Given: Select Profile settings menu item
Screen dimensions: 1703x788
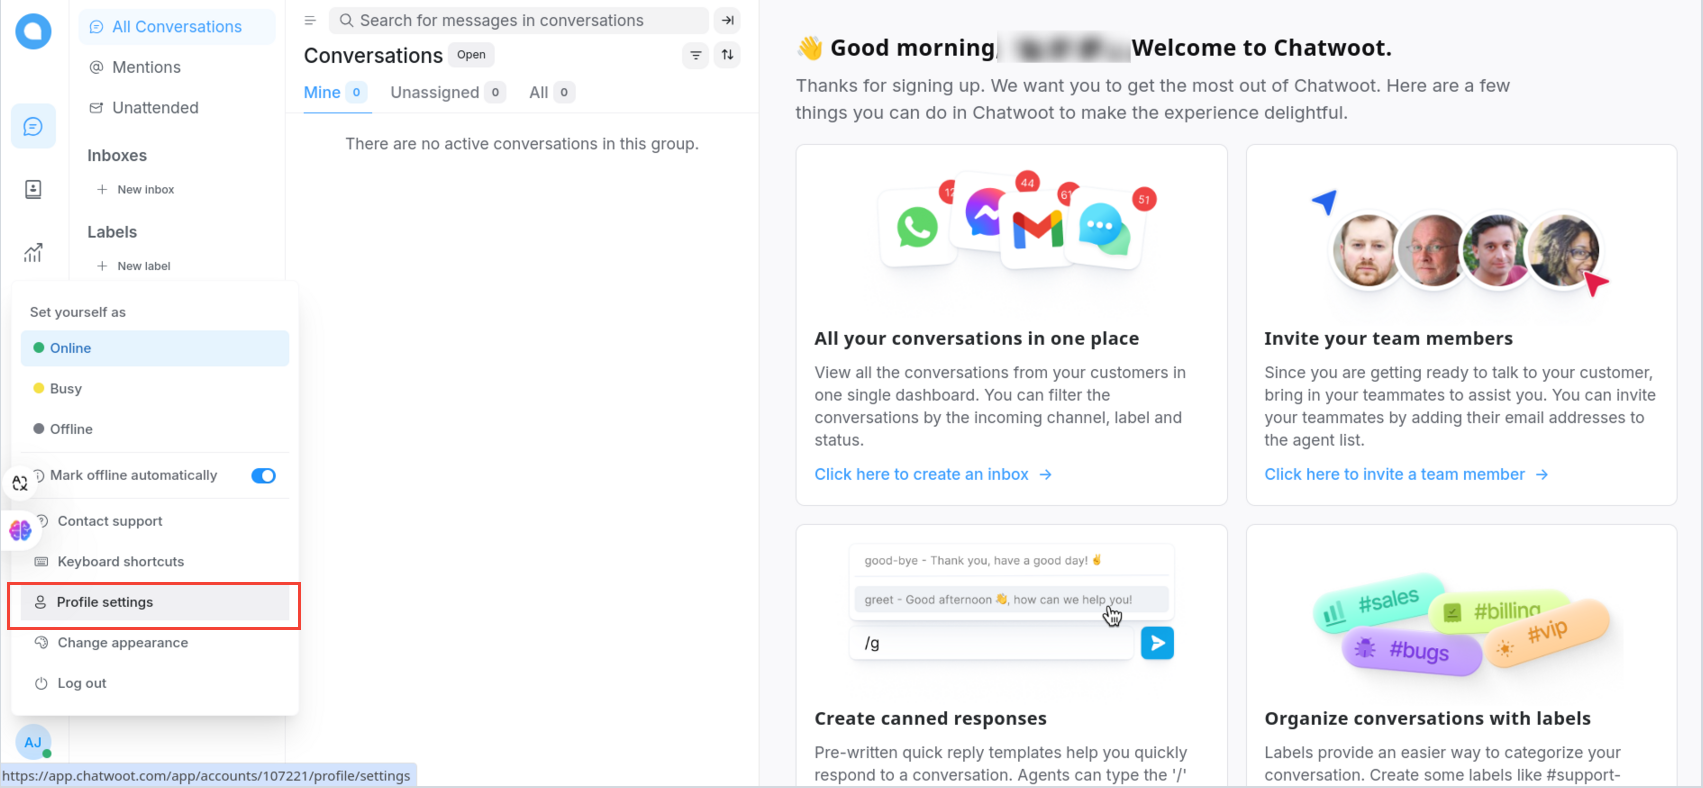Looking at the screenshot, I should [x=155, y=602].
